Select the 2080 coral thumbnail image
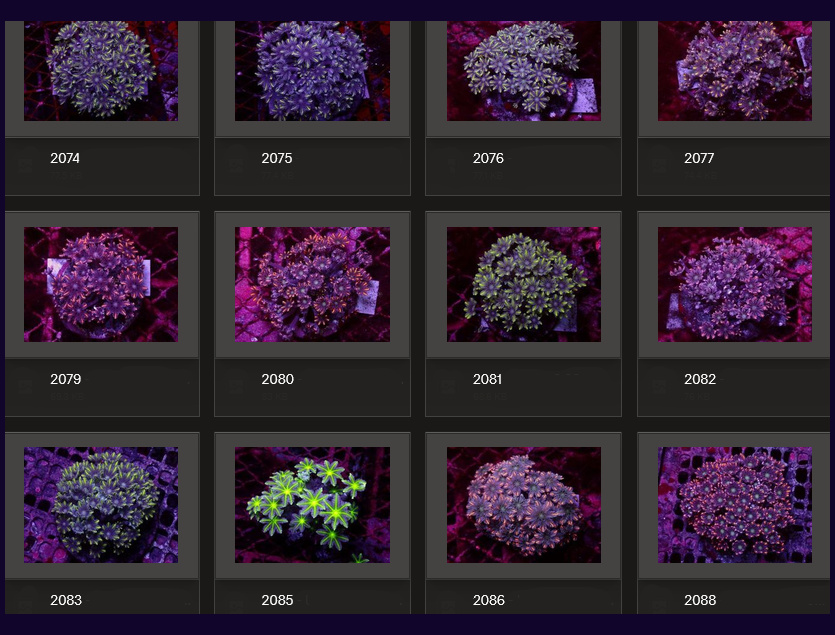The image size is (835, 635). [x=312, y=284]
